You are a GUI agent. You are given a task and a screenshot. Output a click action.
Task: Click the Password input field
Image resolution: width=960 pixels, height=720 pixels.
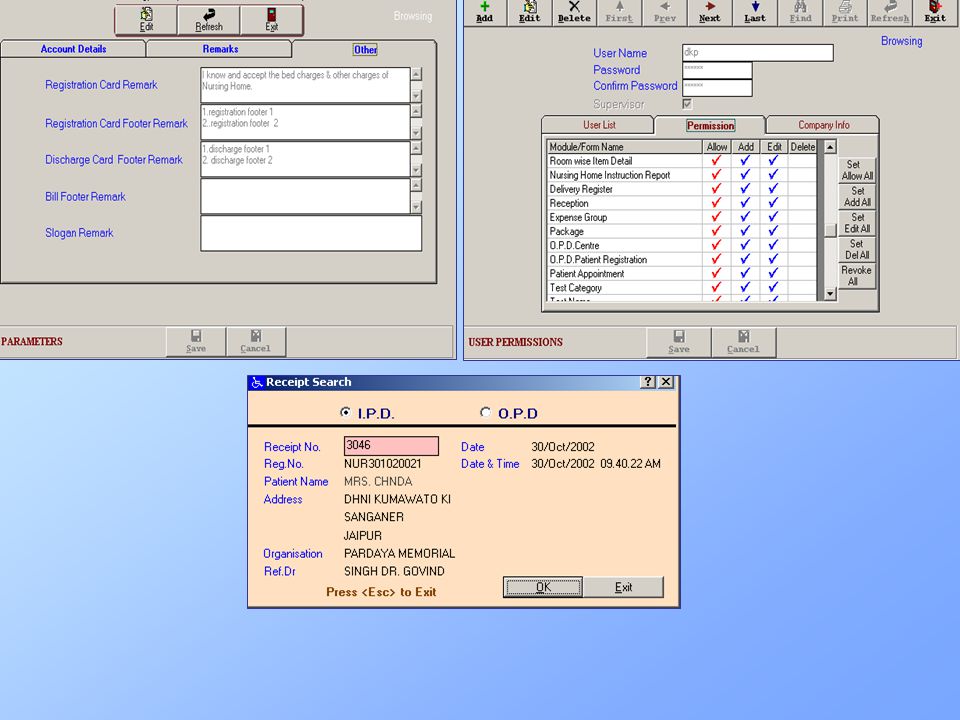717,70
